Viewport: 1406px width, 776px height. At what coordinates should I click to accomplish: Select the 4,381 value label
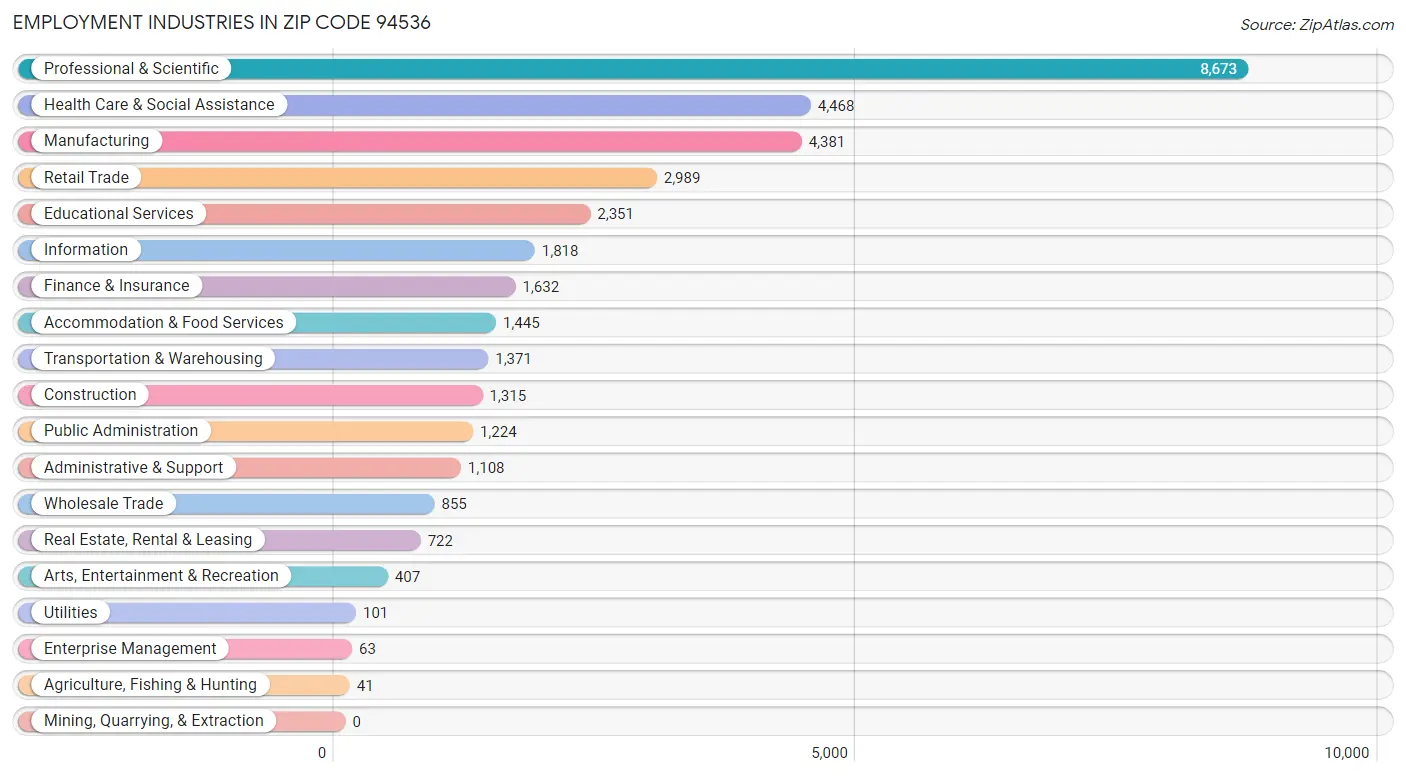[826, 142]
